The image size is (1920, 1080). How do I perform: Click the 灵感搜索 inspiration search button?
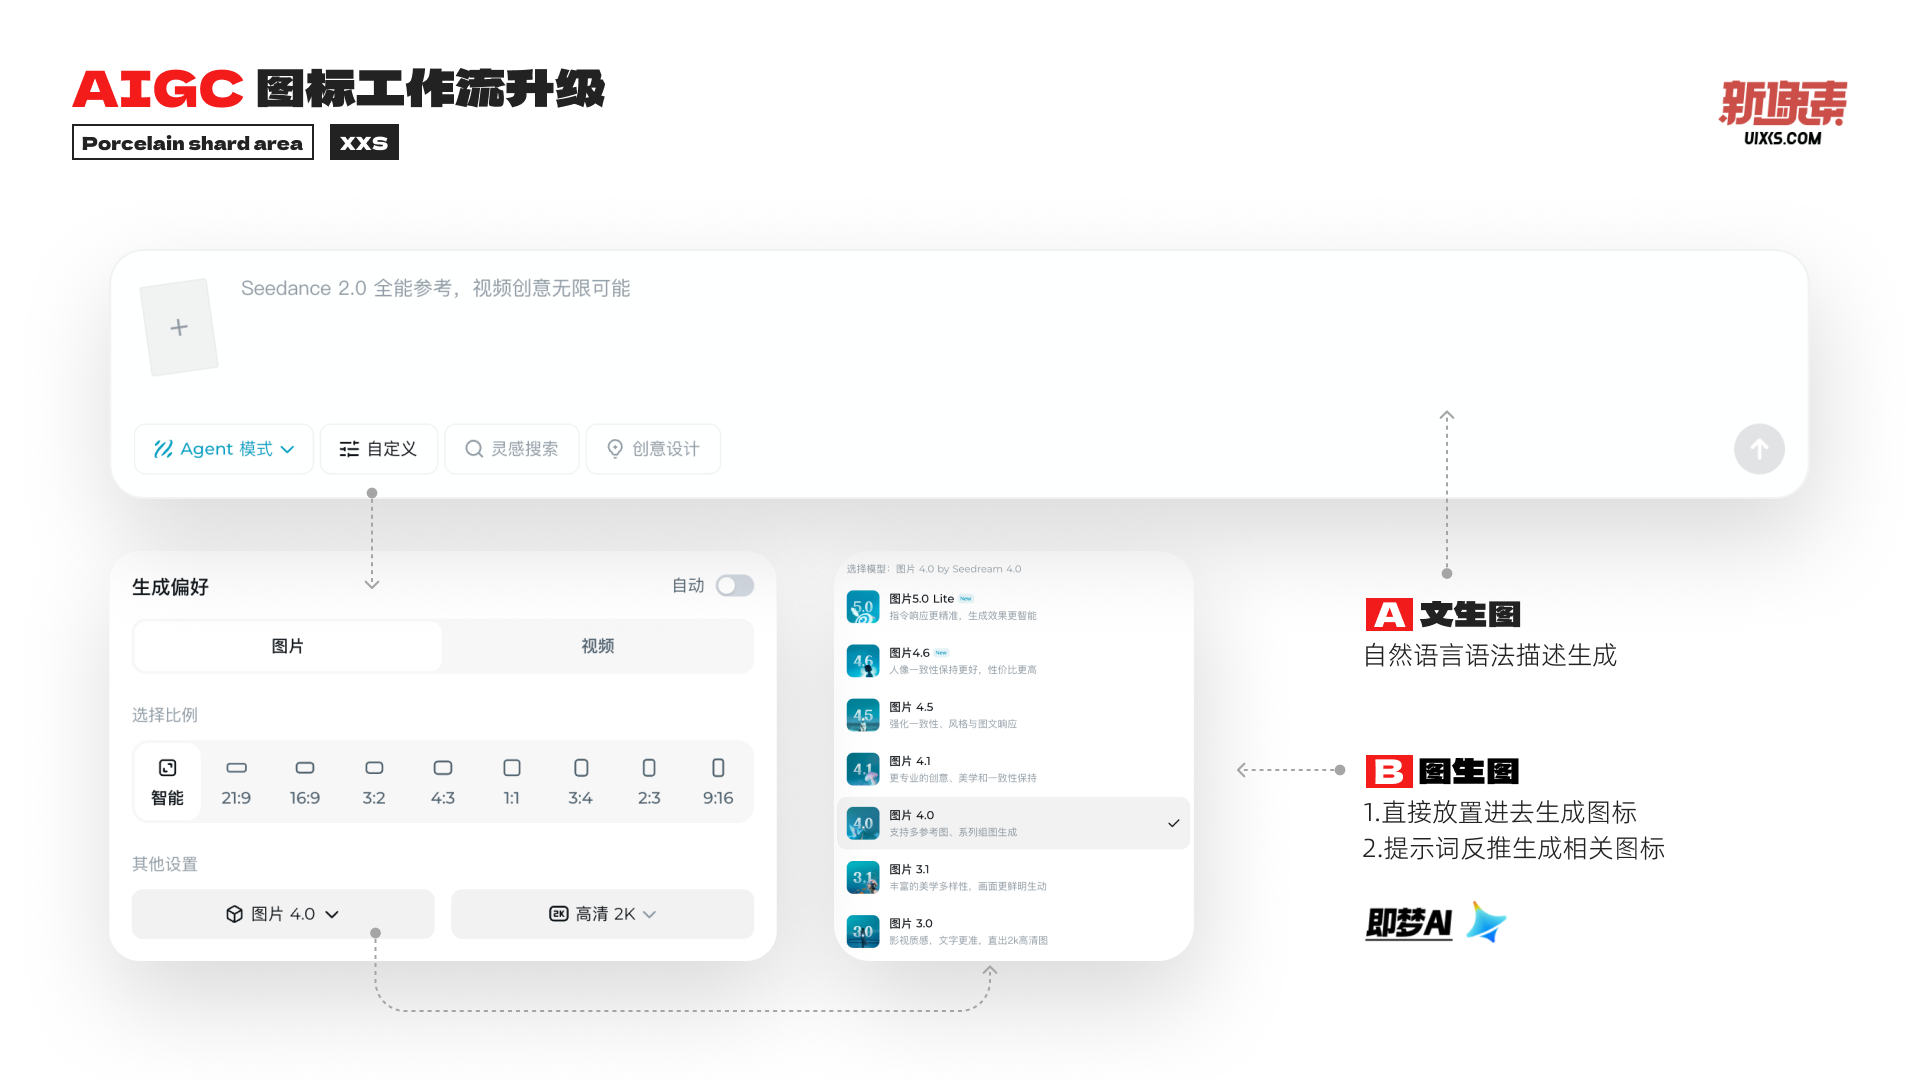[x=512, y=449]
